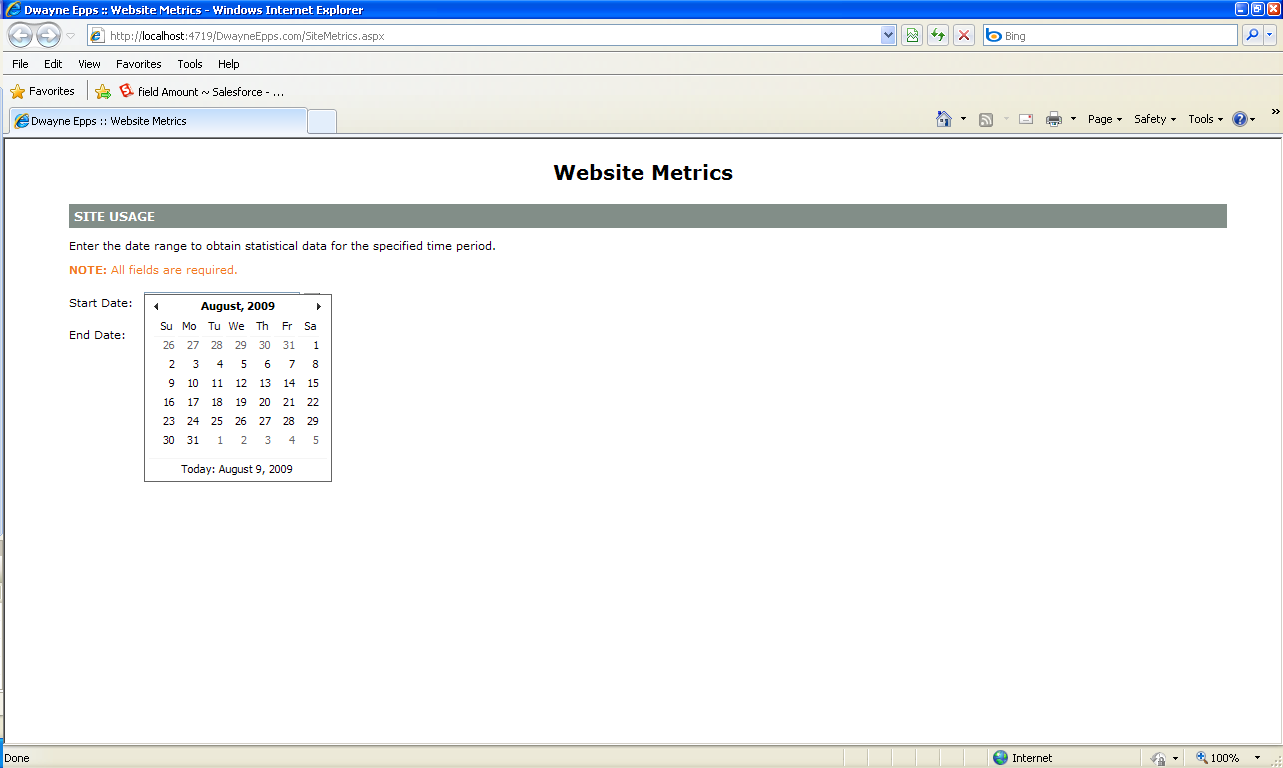The image size is (1283, 768).
Task: Open search provider options dropdown
Action: [x=1270, y=35]
